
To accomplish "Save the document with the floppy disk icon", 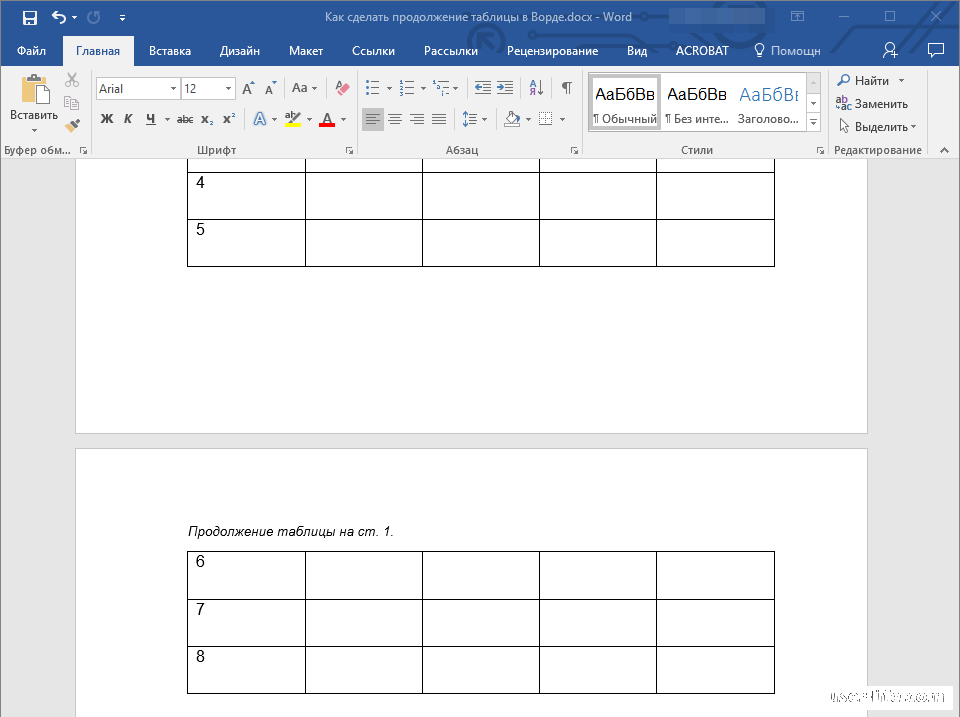I will click(29, 17).
